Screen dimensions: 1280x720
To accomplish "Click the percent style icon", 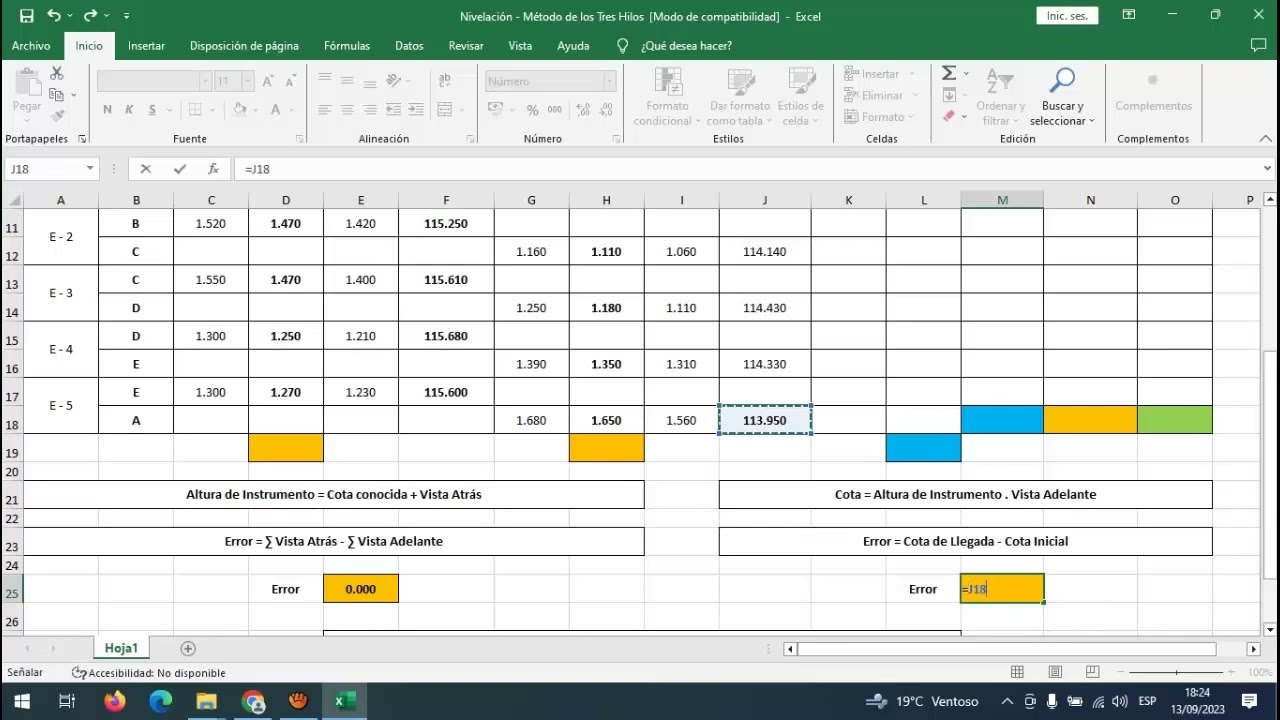I will coord(532,110).
